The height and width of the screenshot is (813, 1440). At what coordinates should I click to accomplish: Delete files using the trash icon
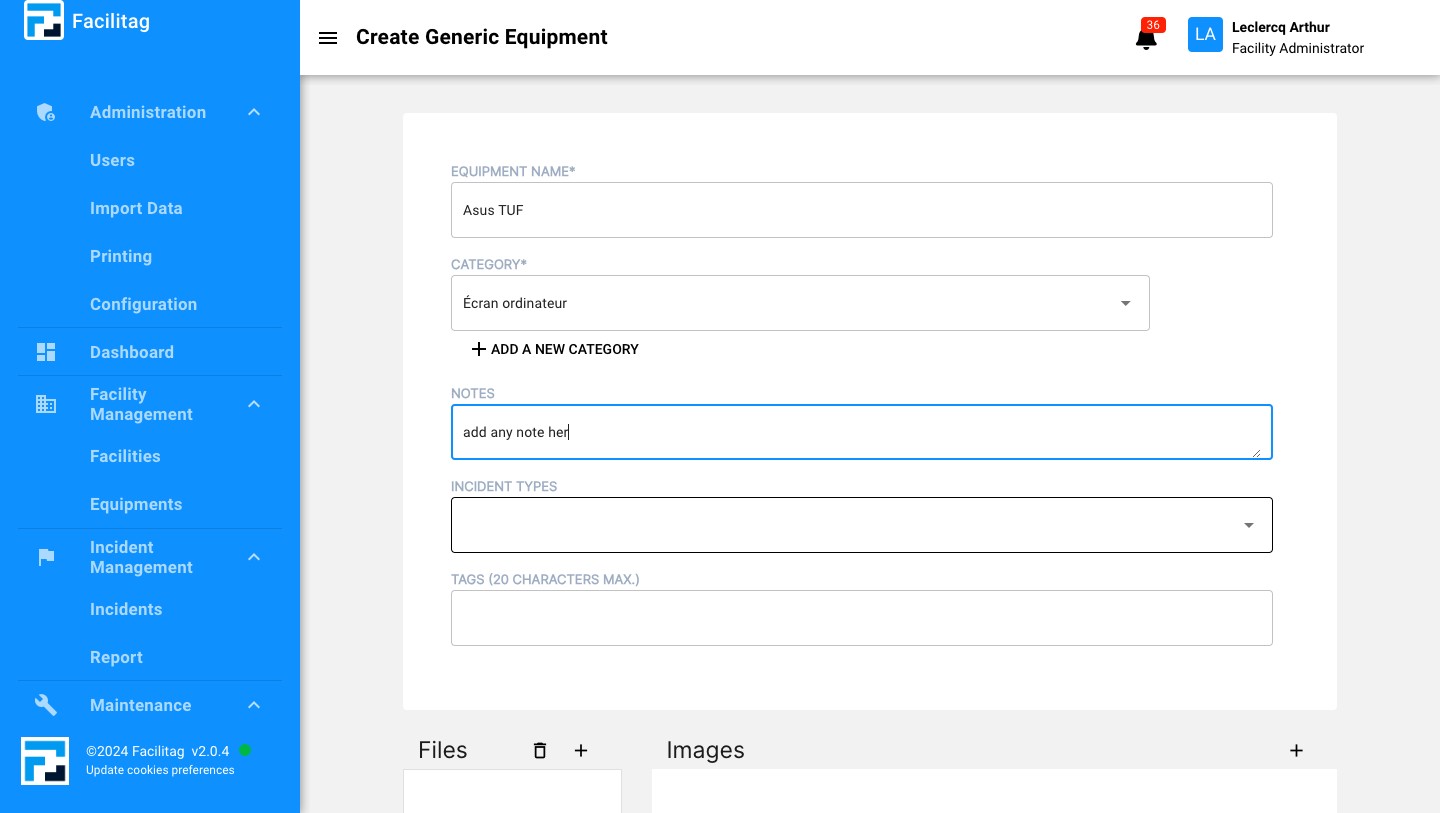pos(540,750)
